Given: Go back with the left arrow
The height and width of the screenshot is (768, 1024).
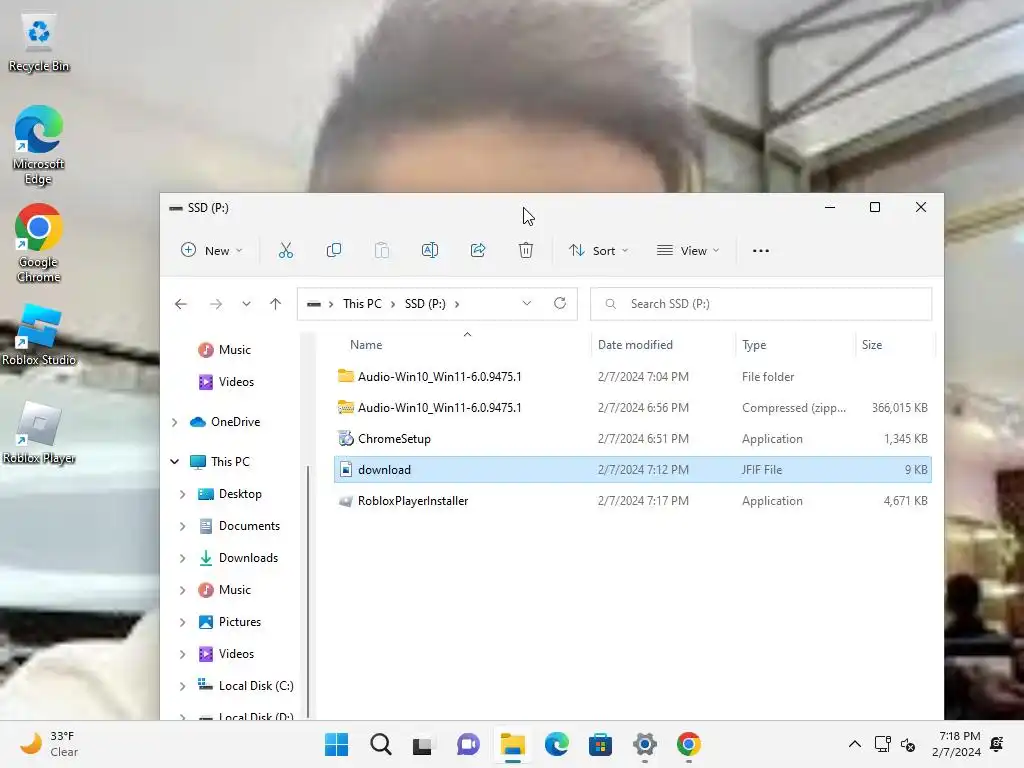Looking at the screenshot, I should tap(181, 304).
